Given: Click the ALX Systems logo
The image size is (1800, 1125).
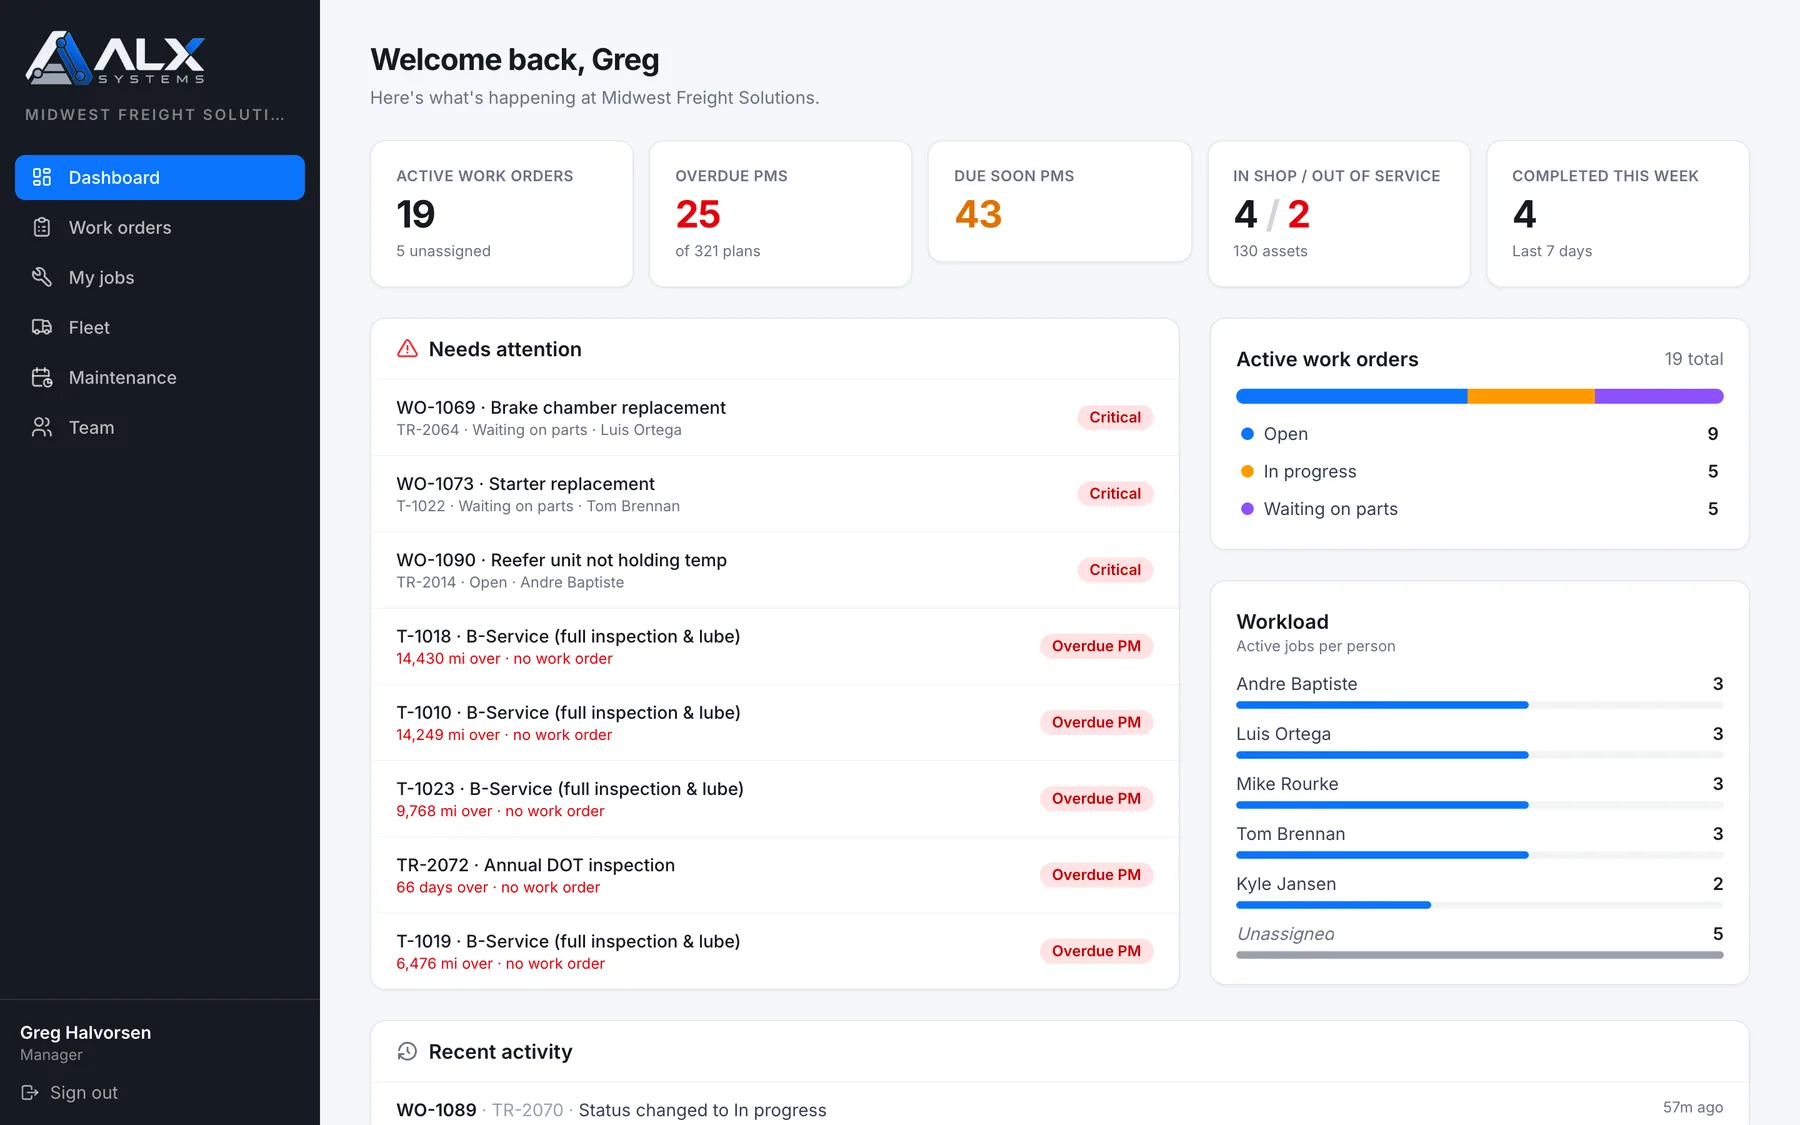Looking at the screenshot, I should (115, 58).
